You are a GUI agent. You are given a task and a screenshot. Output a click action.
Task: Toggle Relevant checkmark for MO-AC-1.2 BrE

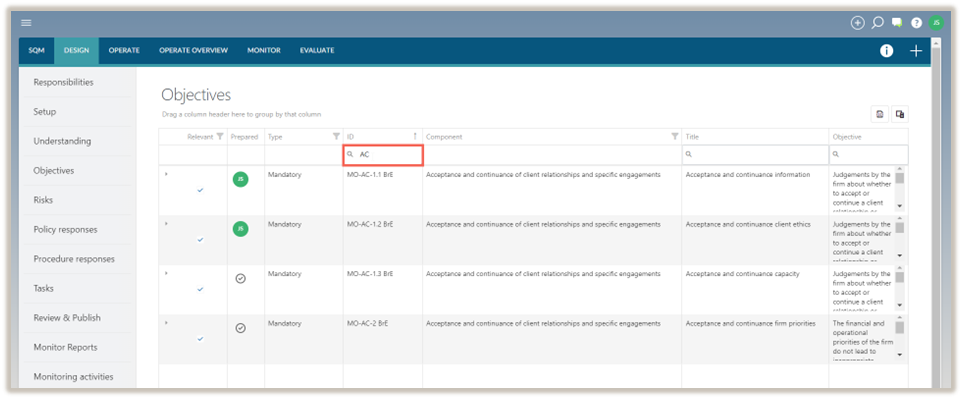200,240
